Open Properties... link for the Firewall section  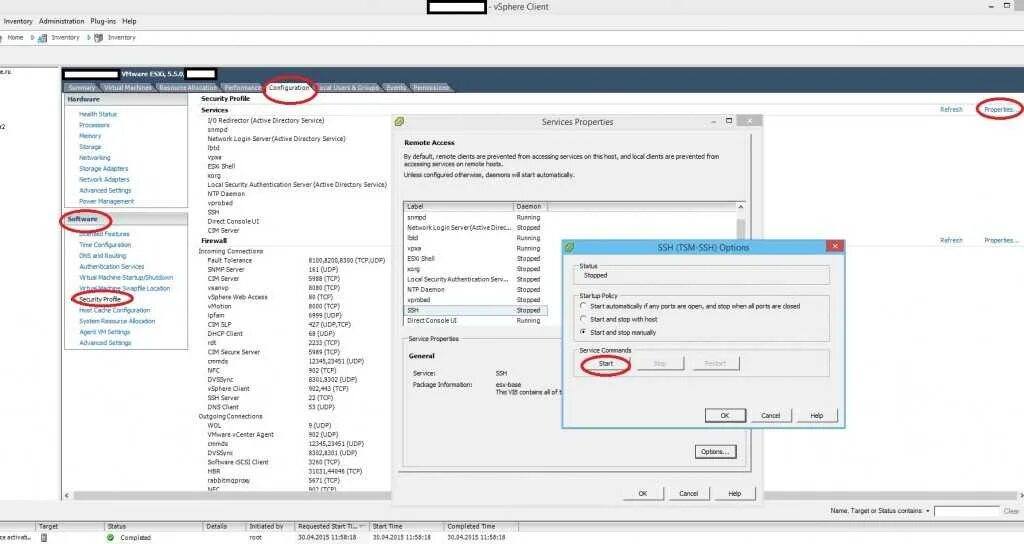[x=1000, y=240]
